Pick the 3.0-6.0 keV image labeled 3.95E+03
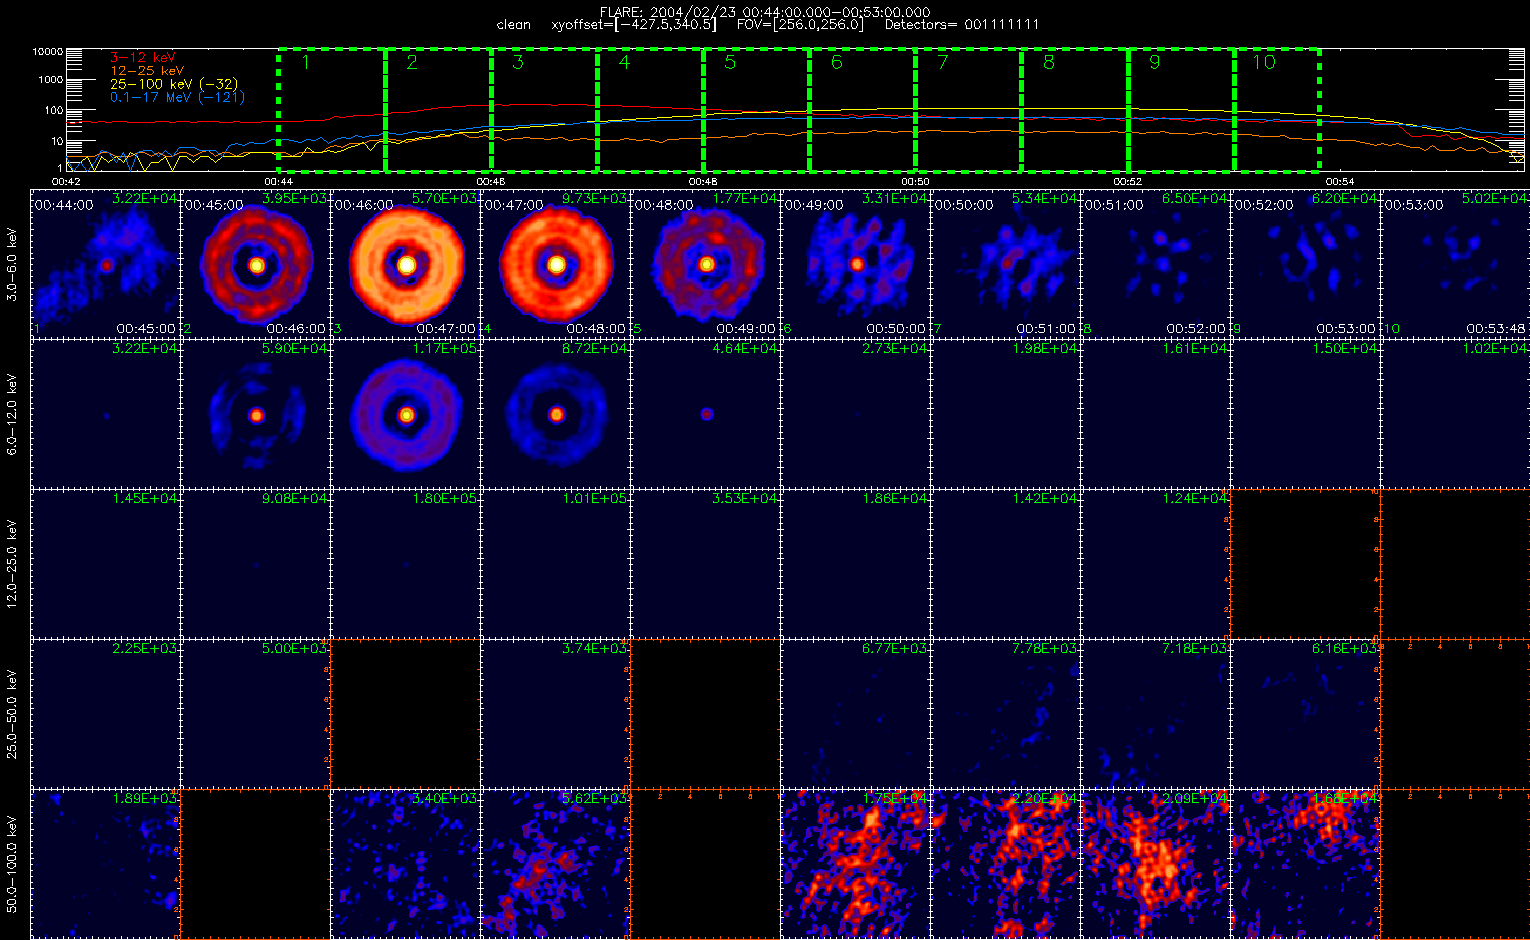 coord(256,264)
